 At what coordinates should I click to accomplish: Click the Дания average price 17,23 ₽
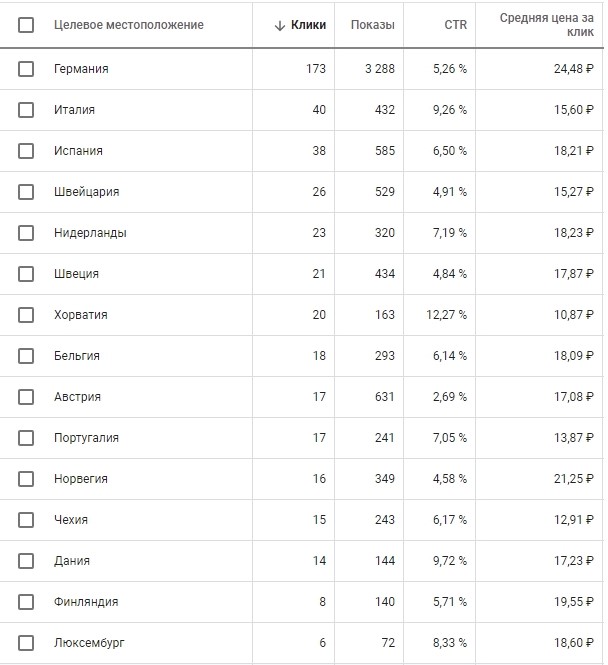[574, 561]
